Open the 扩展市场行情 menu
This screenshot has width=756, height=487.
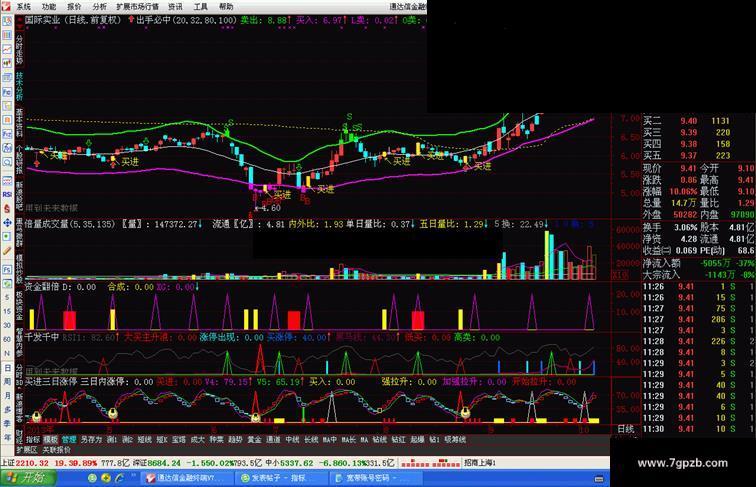coord(137,6)
